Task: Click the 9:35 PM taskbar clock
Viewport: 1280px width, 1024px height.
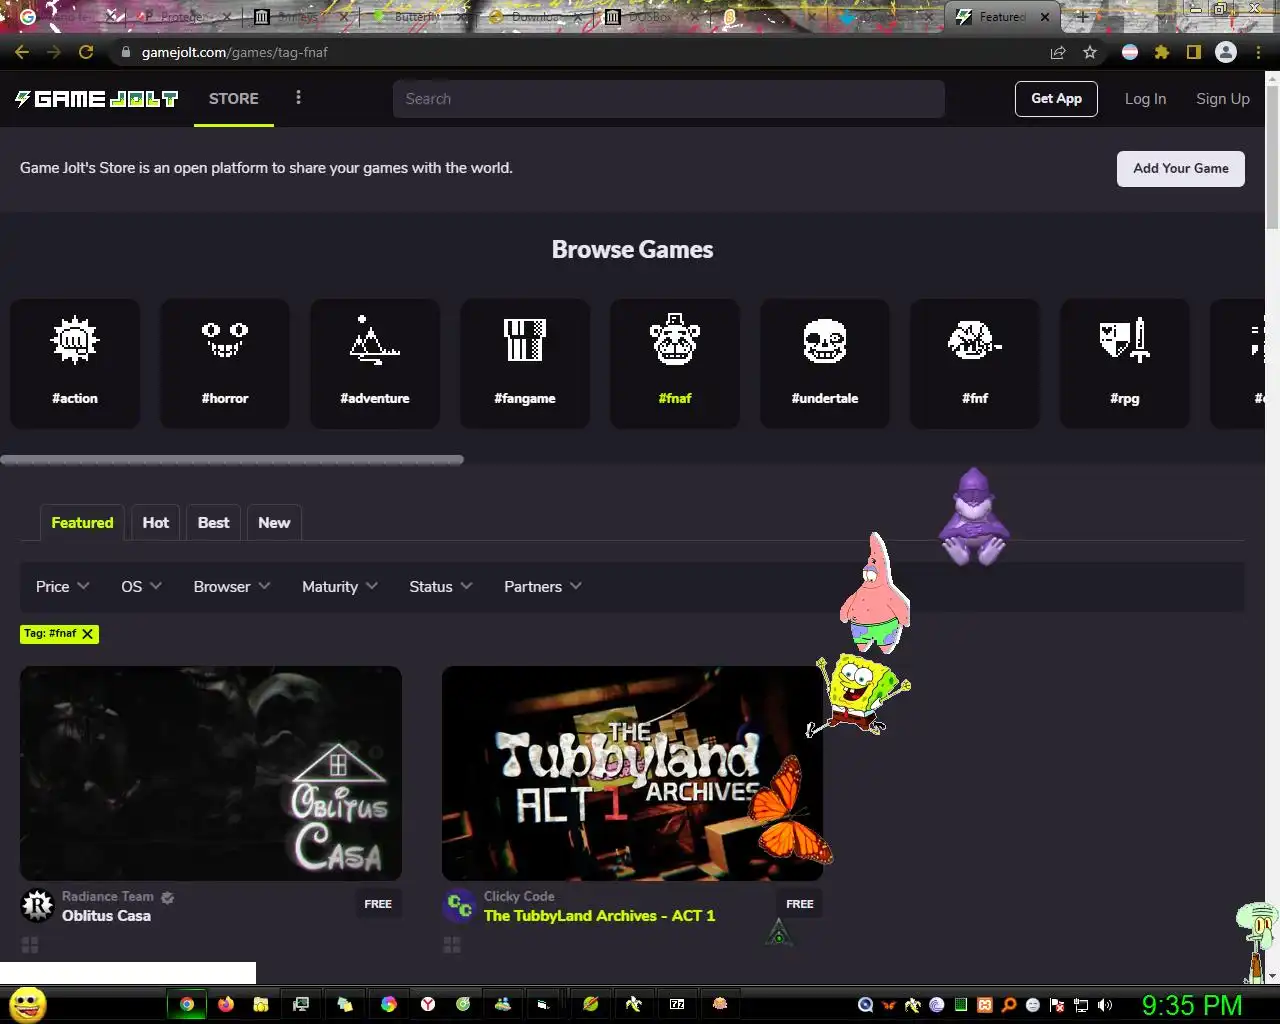Action: pyautogui.click(x=1192, y=1005)
